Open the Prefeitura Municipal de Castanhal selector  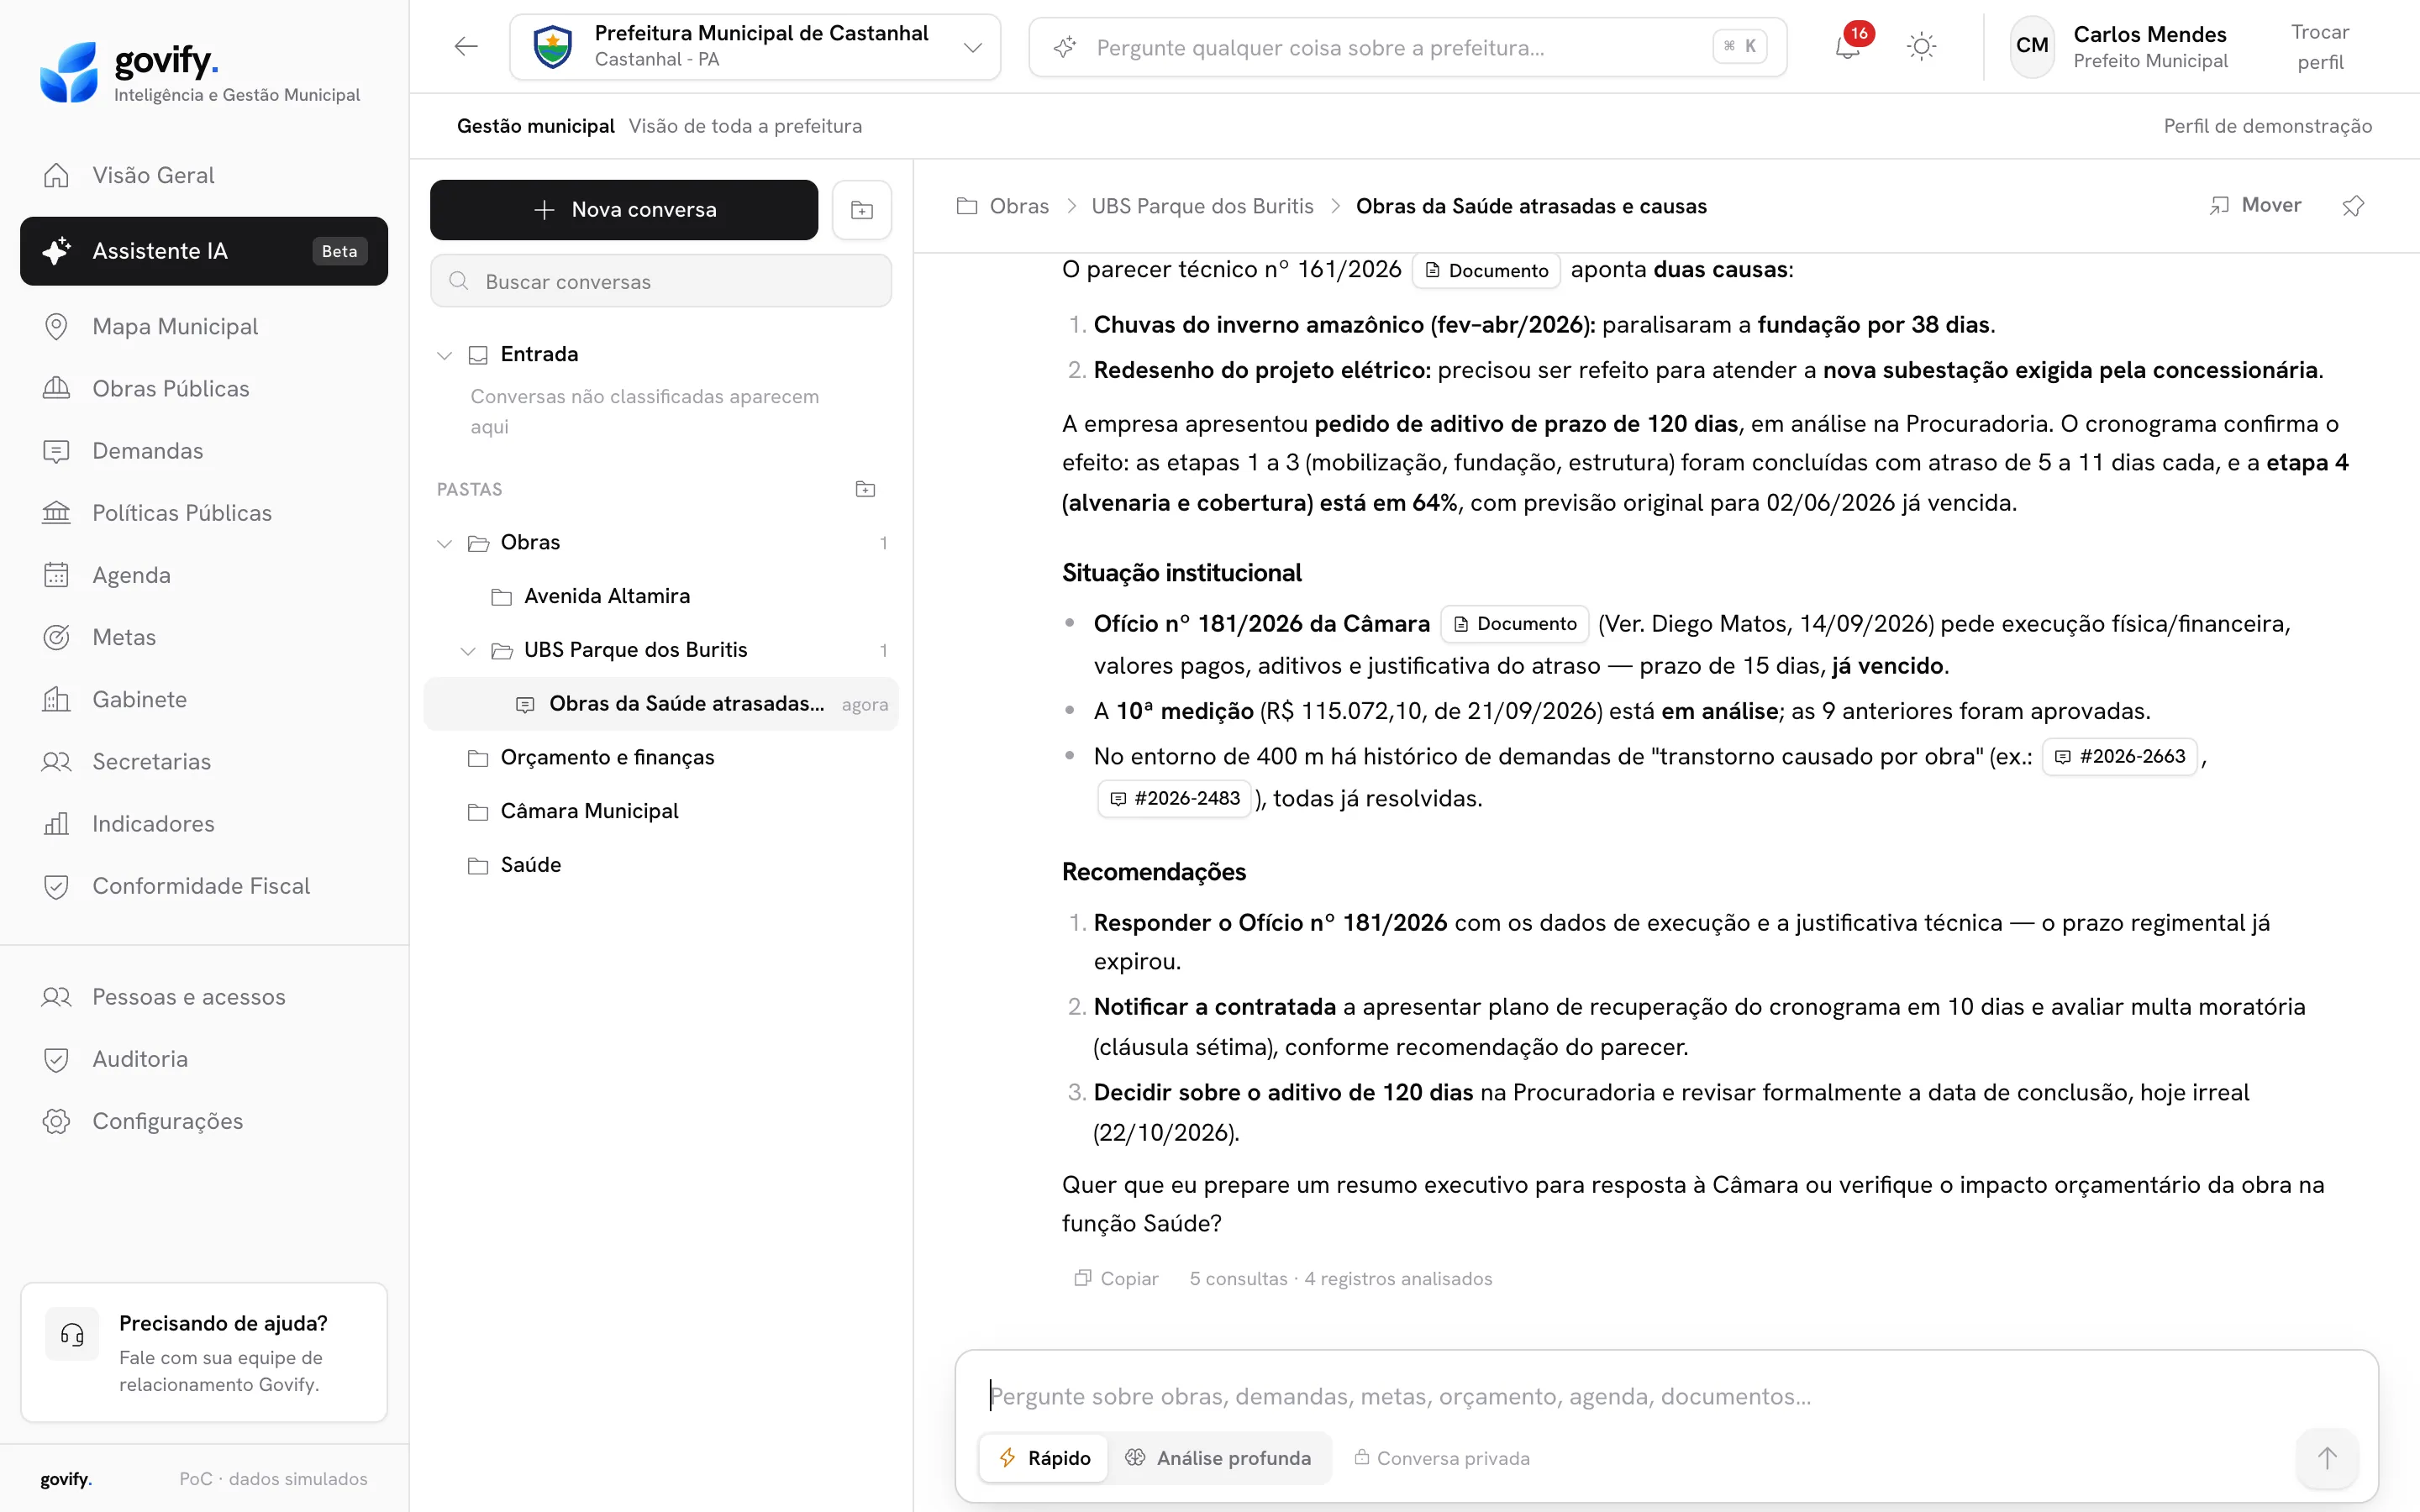[755, 47]
